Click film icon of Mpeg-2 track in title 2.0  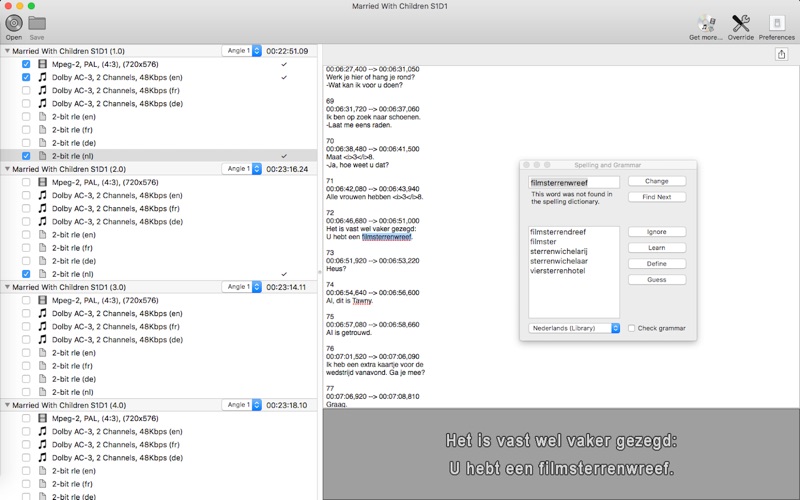tap(43, 182)
